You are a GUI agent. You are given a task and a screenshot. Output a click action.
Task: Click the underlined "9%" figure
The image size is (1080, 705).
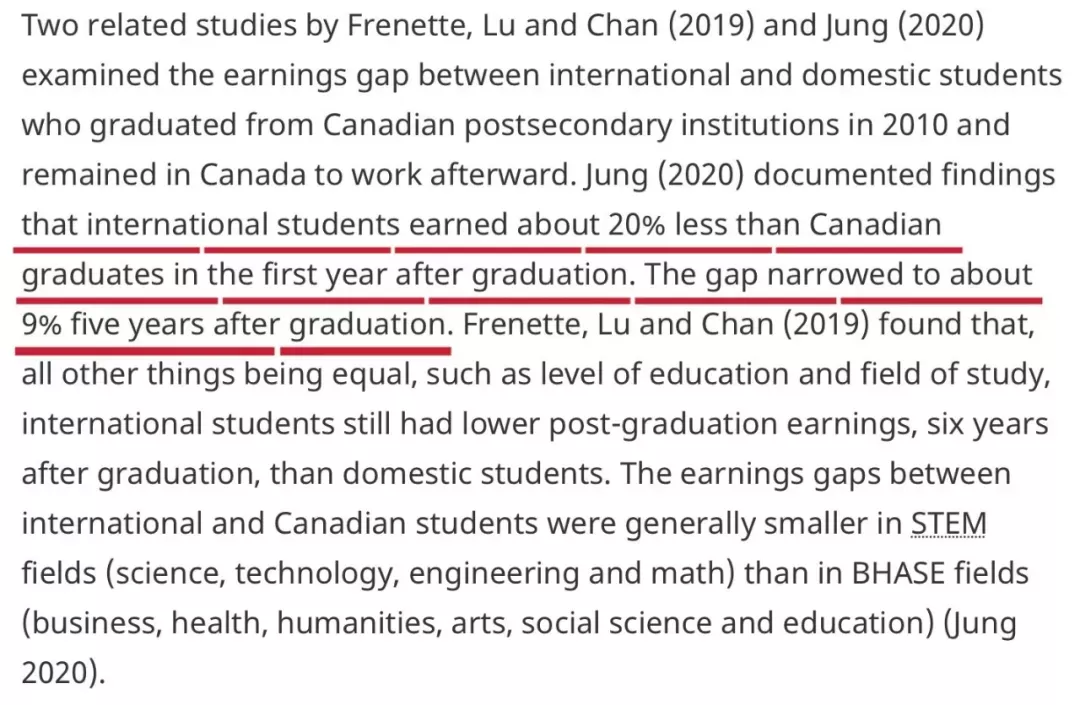[41, 324]
